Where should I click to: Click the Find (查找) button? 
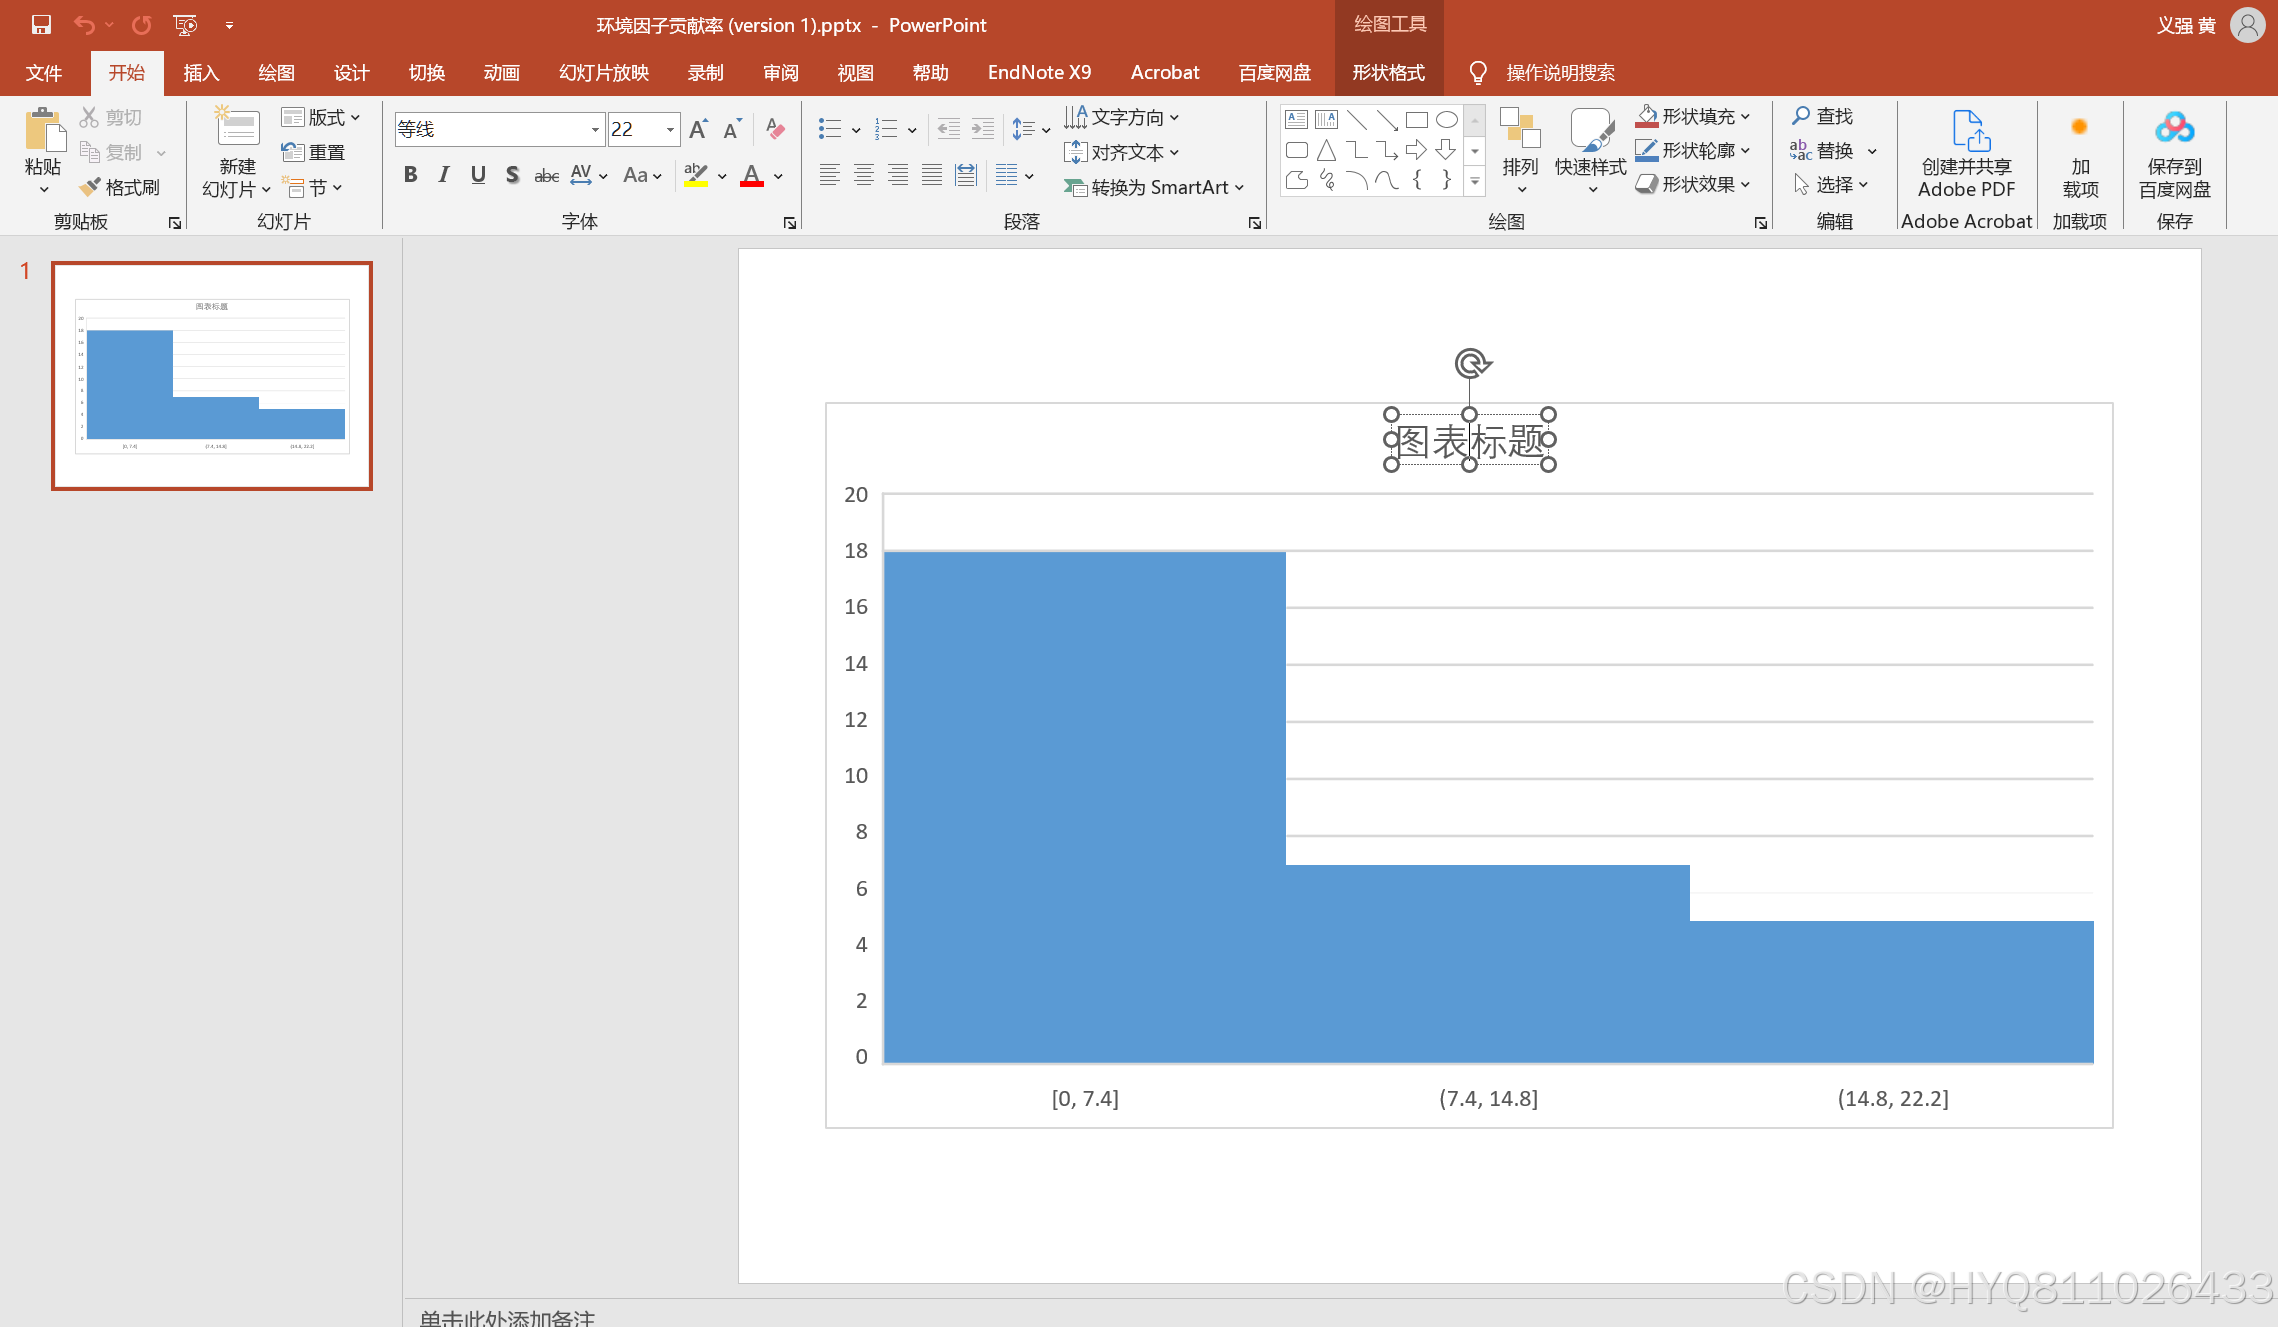[1822, 116]
